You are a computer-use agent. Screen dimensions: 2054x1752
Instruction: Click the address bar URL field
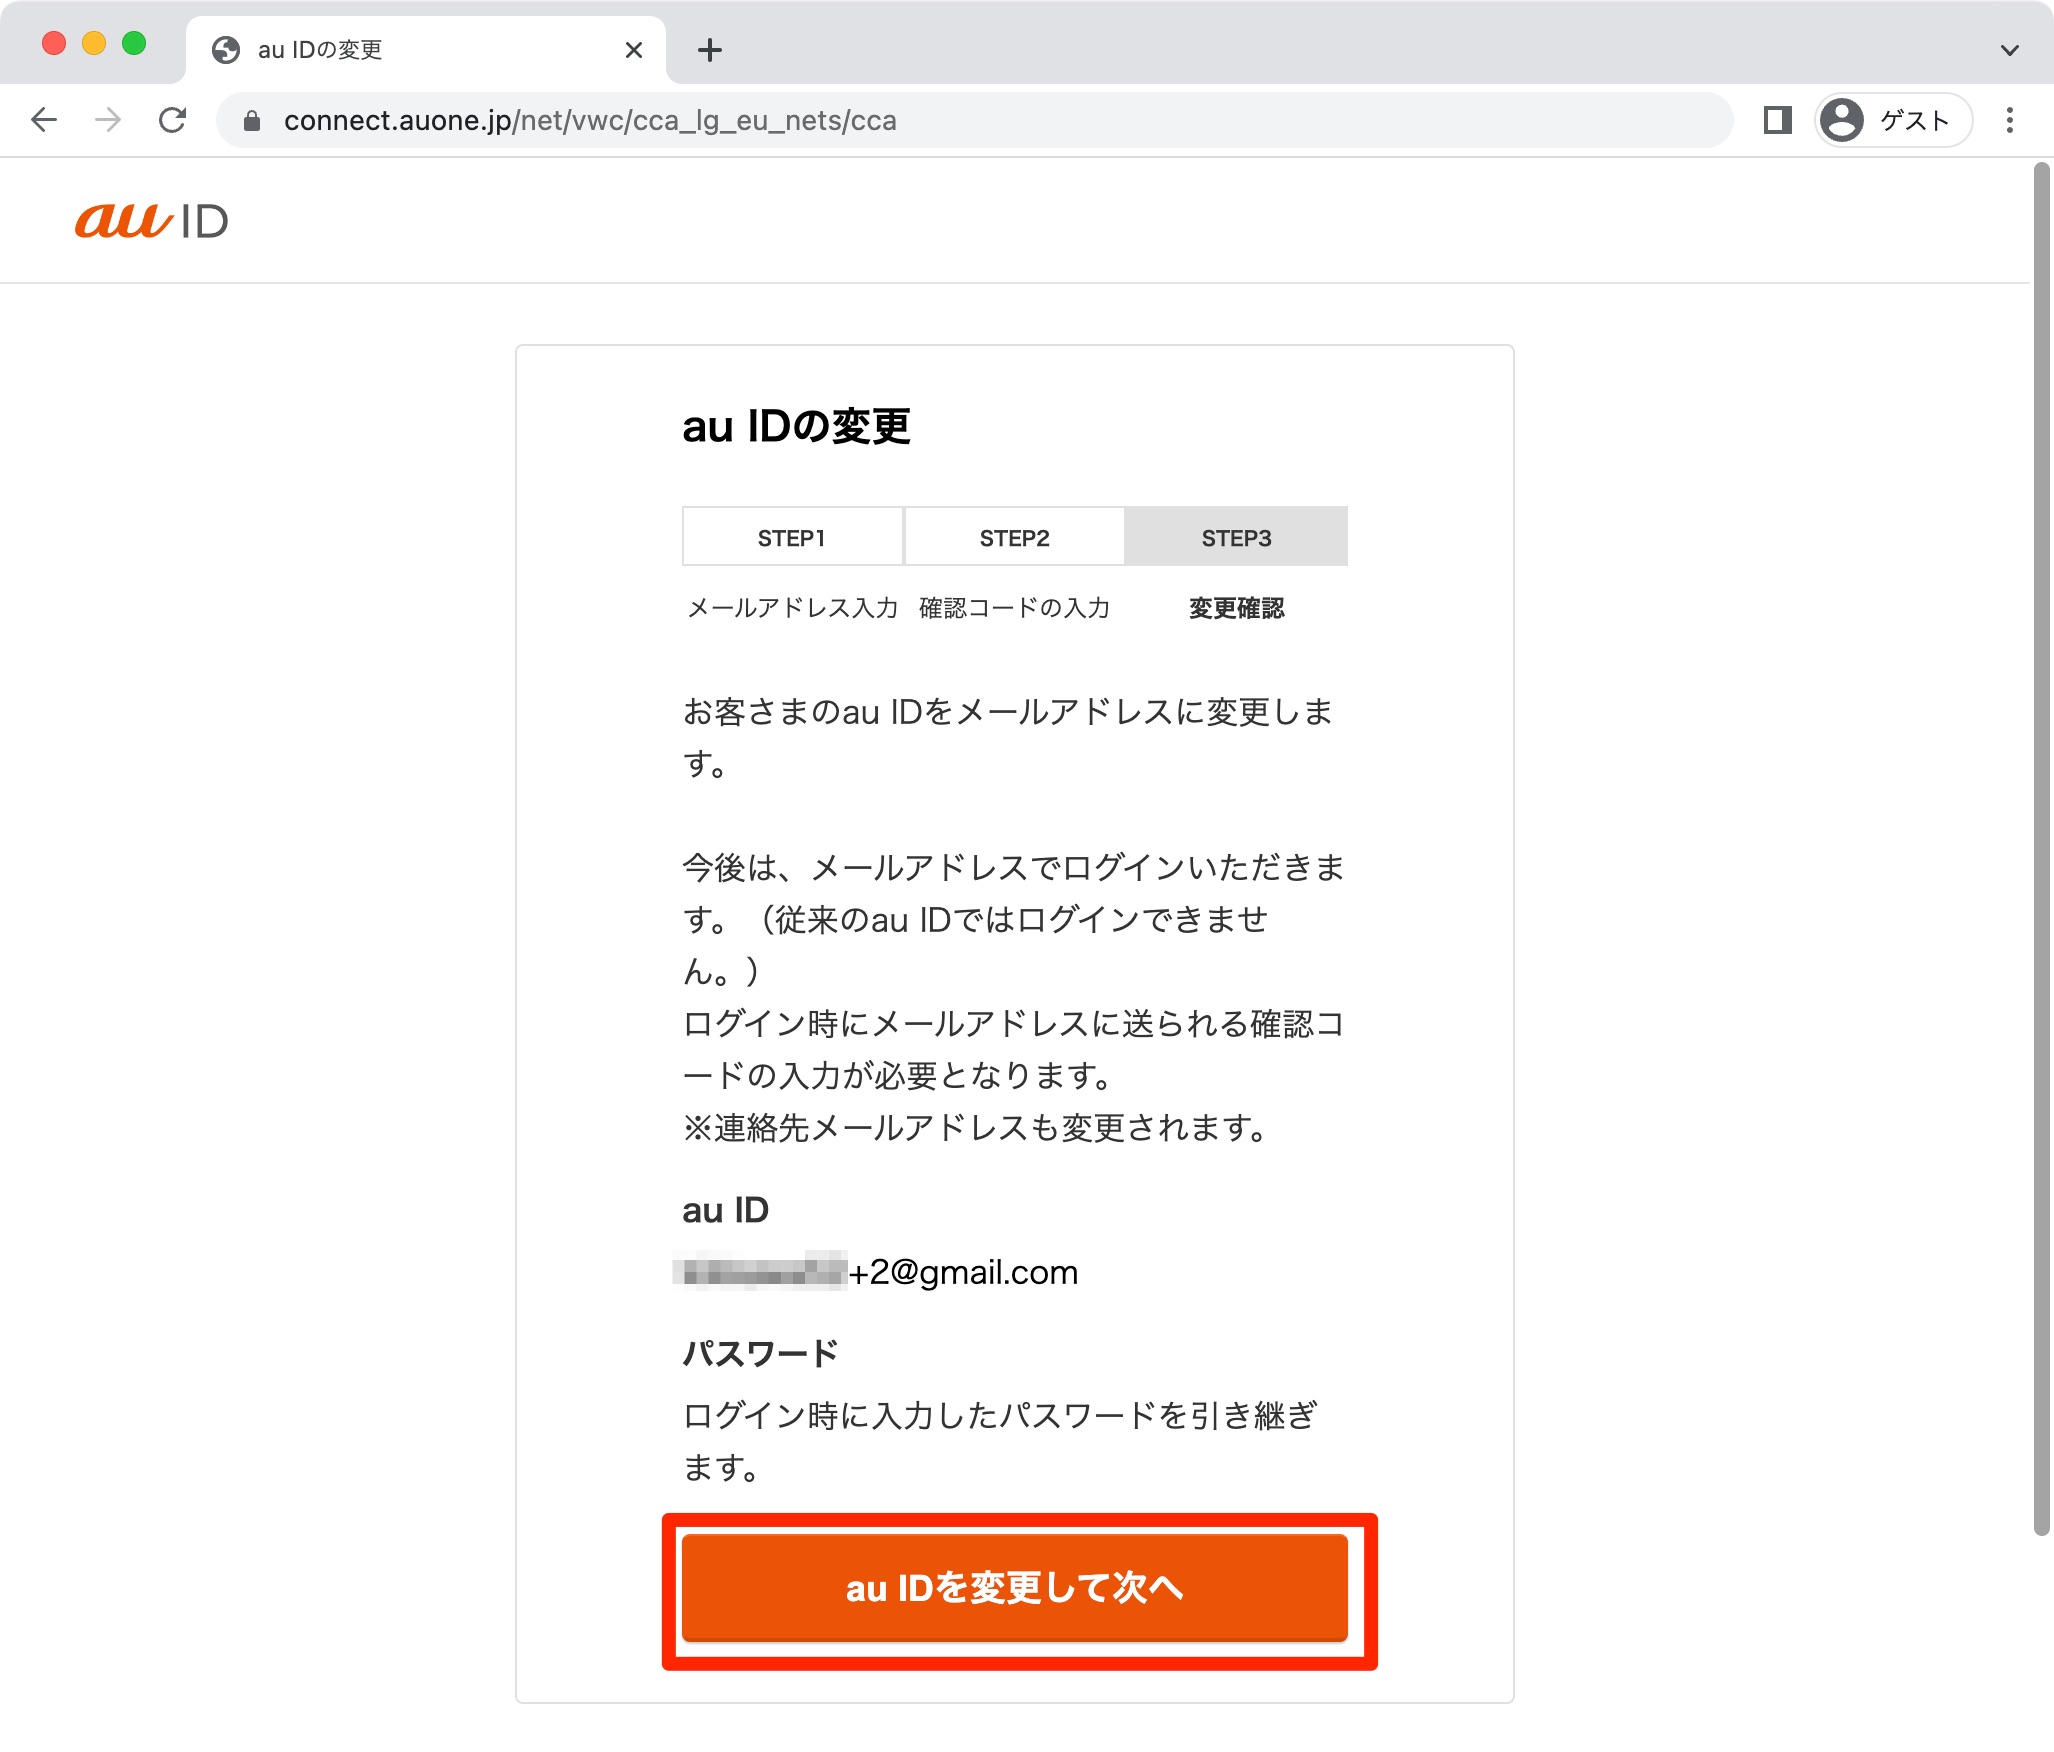point(975,120)
